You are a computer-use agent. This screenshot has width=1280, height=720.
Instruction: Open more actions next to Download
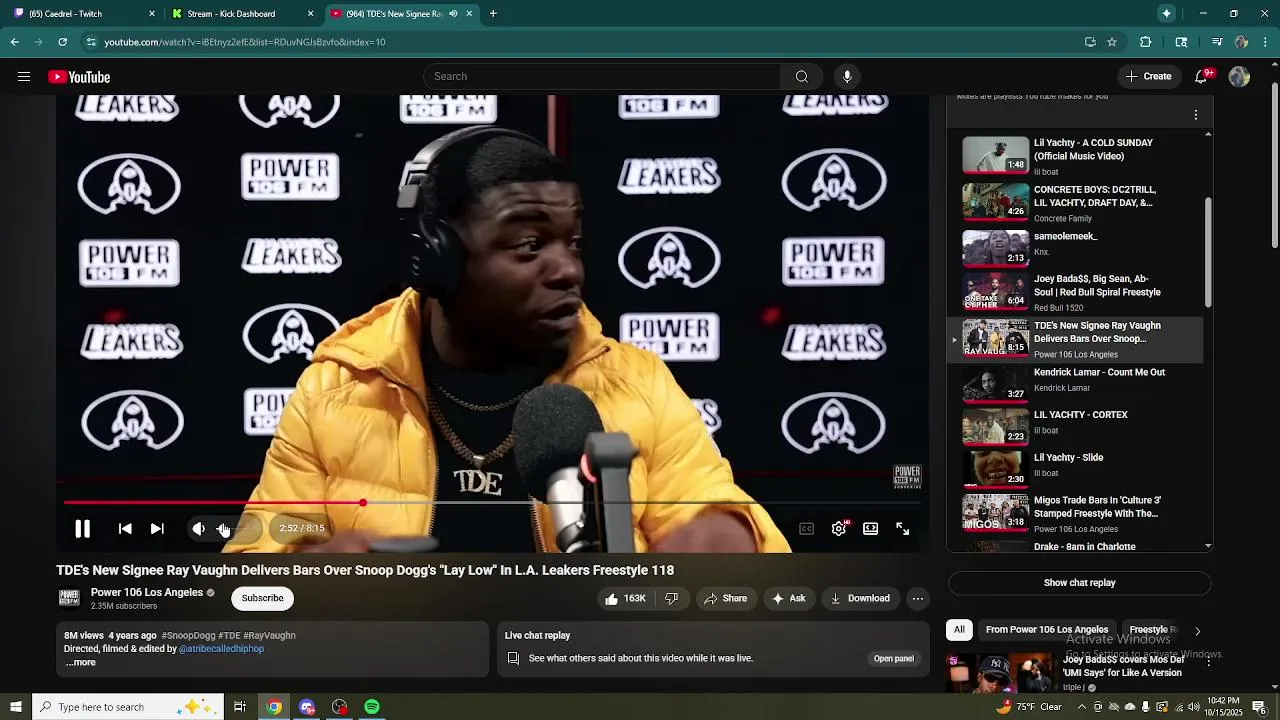click(917, 599)
